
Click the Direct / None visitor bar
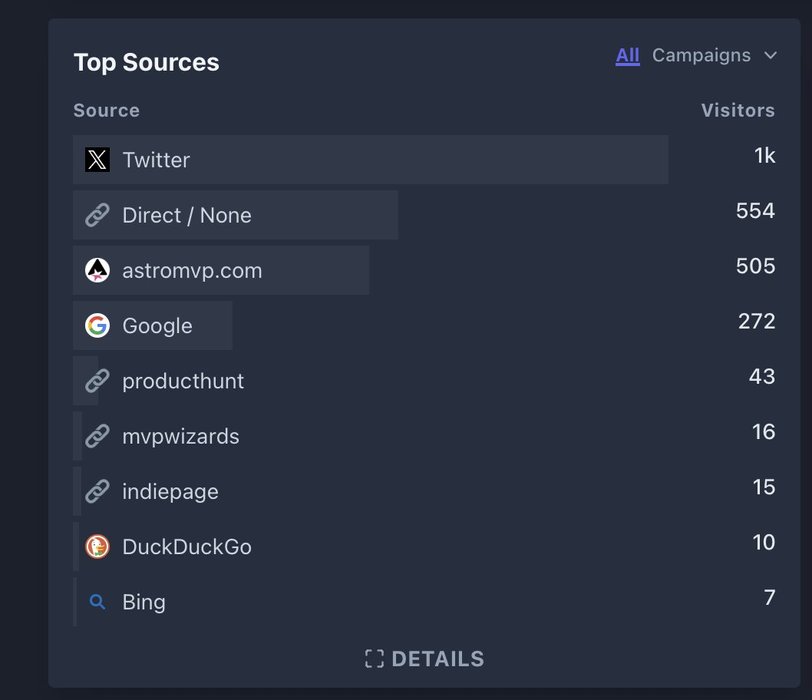pos(320,215)
